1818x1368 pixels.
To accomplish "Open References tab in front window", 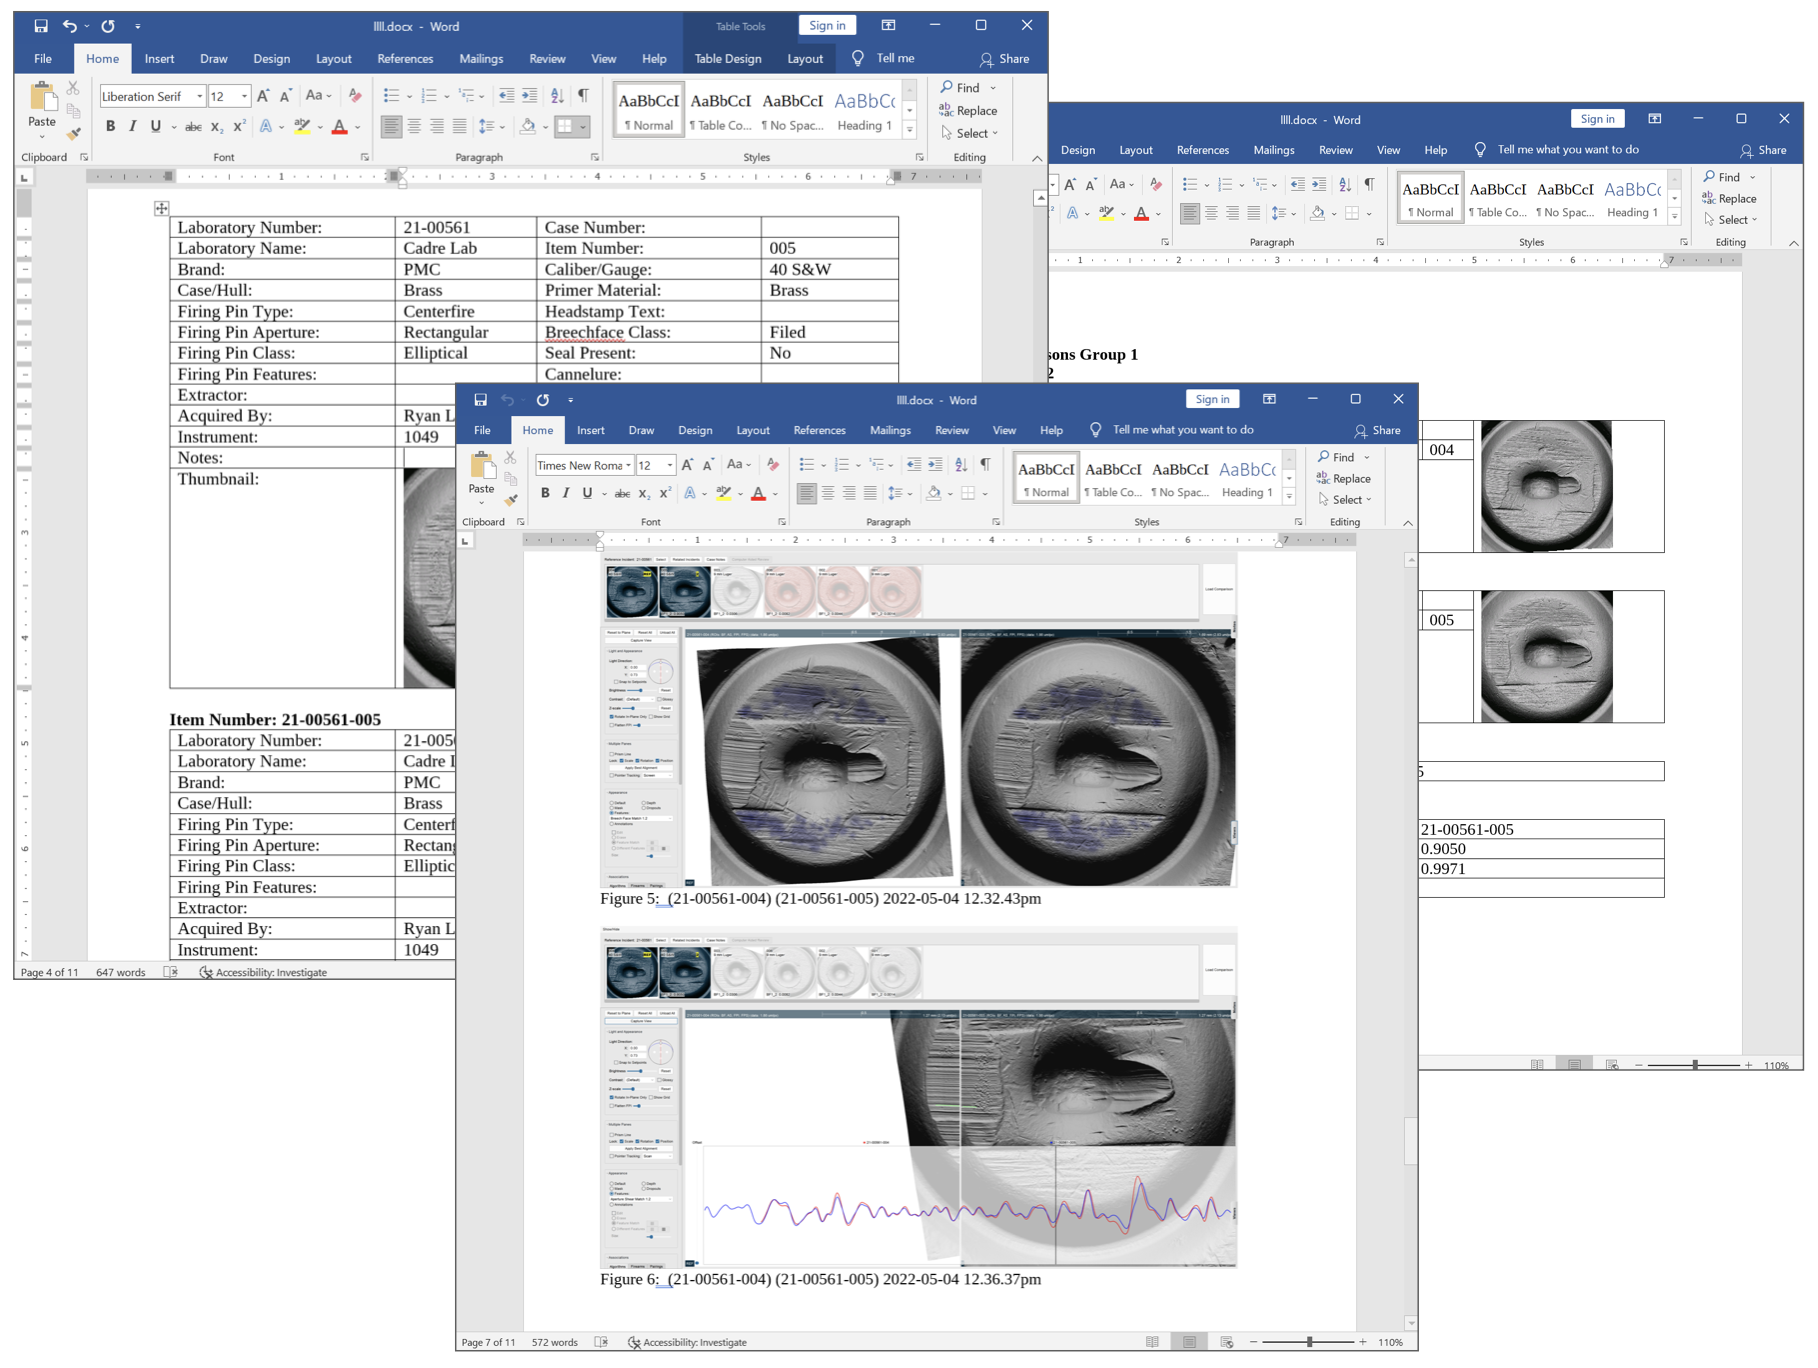I will 819,430.
